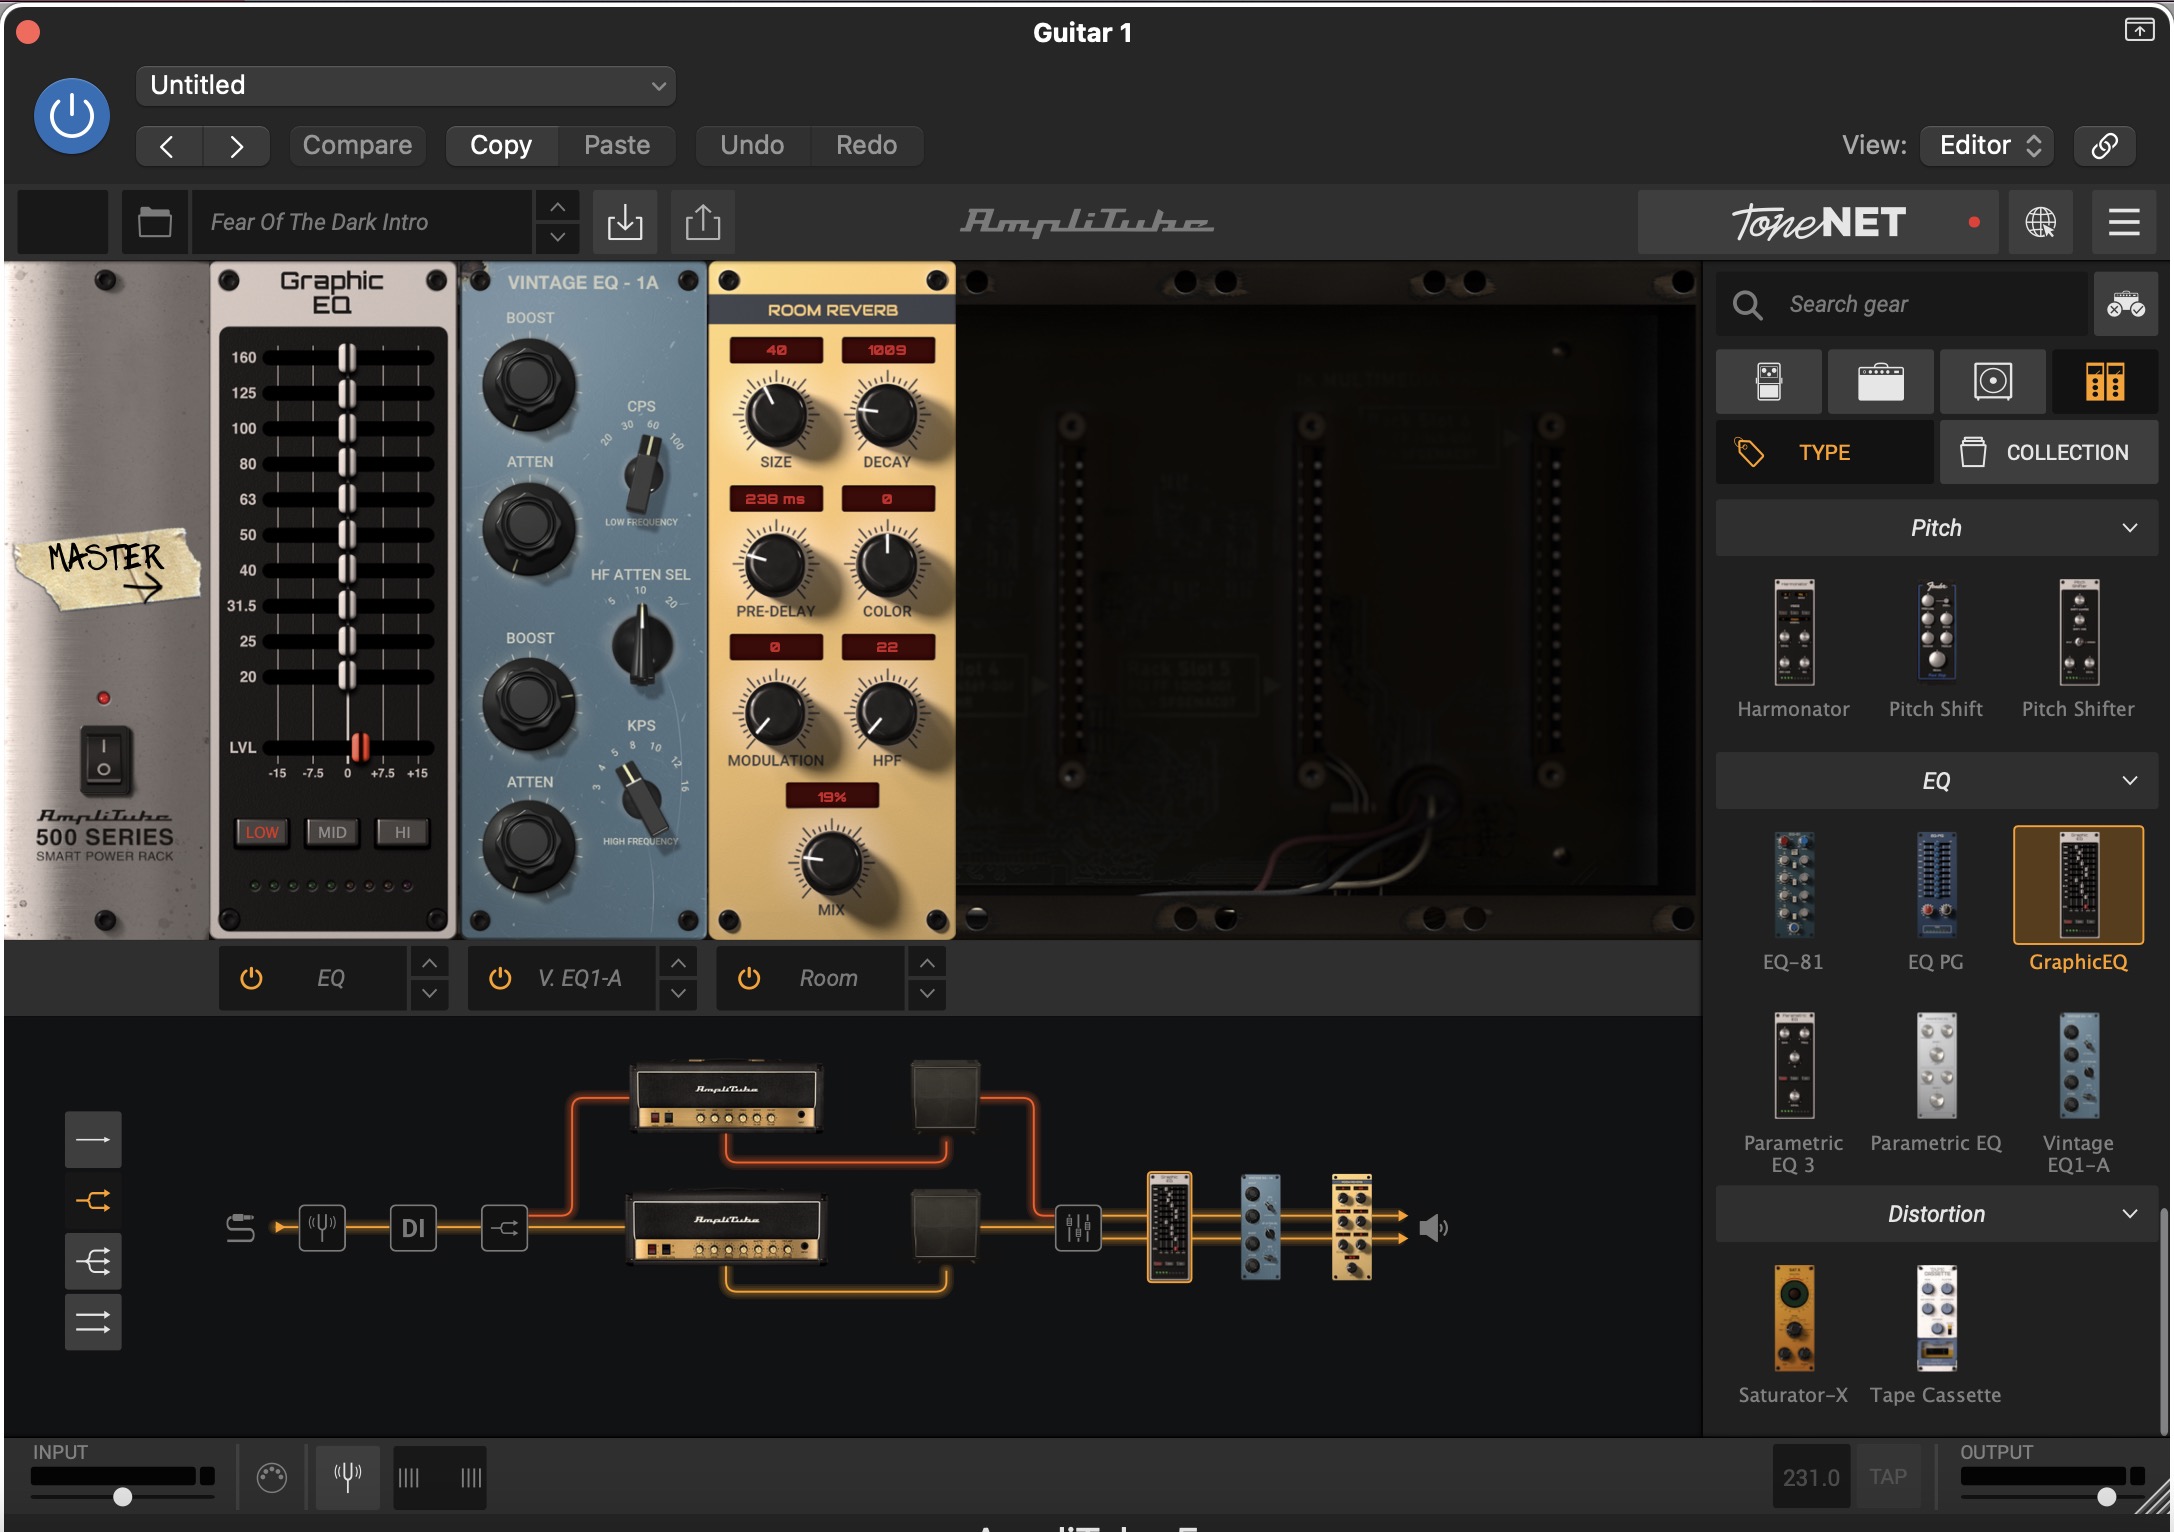Click the 160 band slider on Graphic EQ
This screenshot has height=1532, width=2174.
click(x=347, y=357)
